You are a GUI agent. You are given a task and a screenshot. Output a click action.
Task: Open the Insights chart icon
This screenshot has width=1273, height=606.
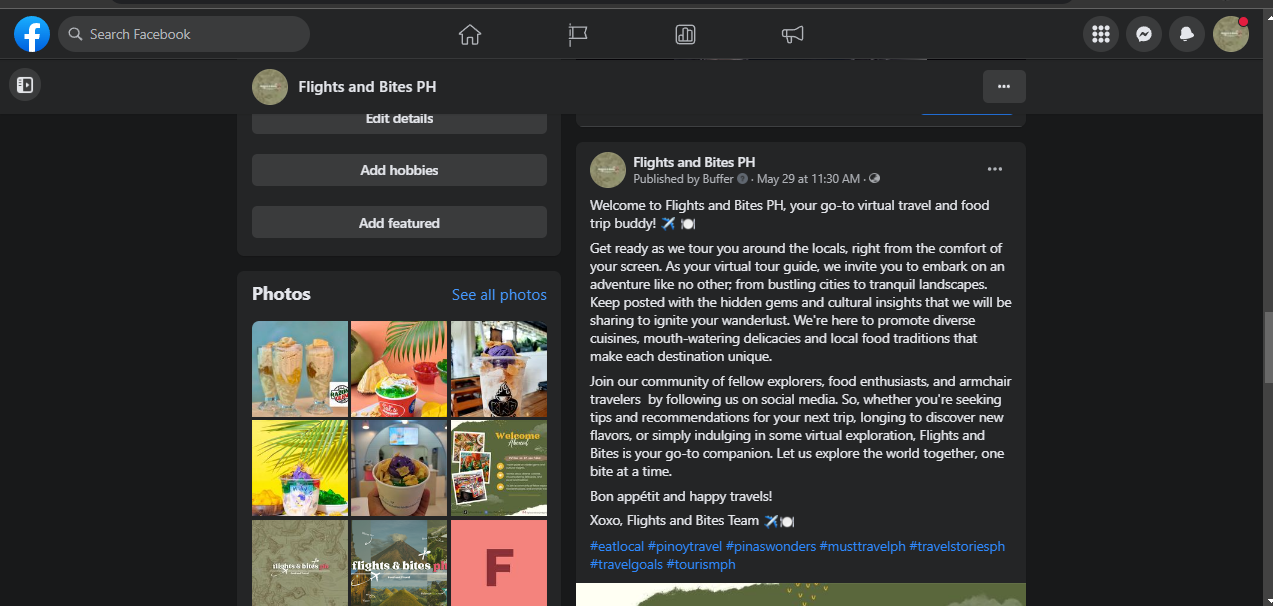pyautogui.click(x=685, y=35)
